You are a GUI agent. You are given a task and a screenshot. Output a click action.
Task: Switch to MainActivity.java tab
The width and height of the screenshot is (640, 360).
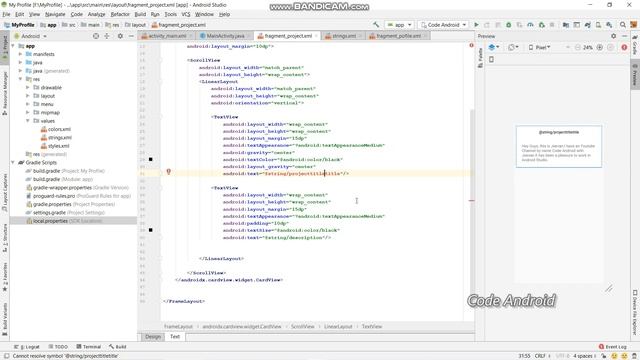(225, 36)
